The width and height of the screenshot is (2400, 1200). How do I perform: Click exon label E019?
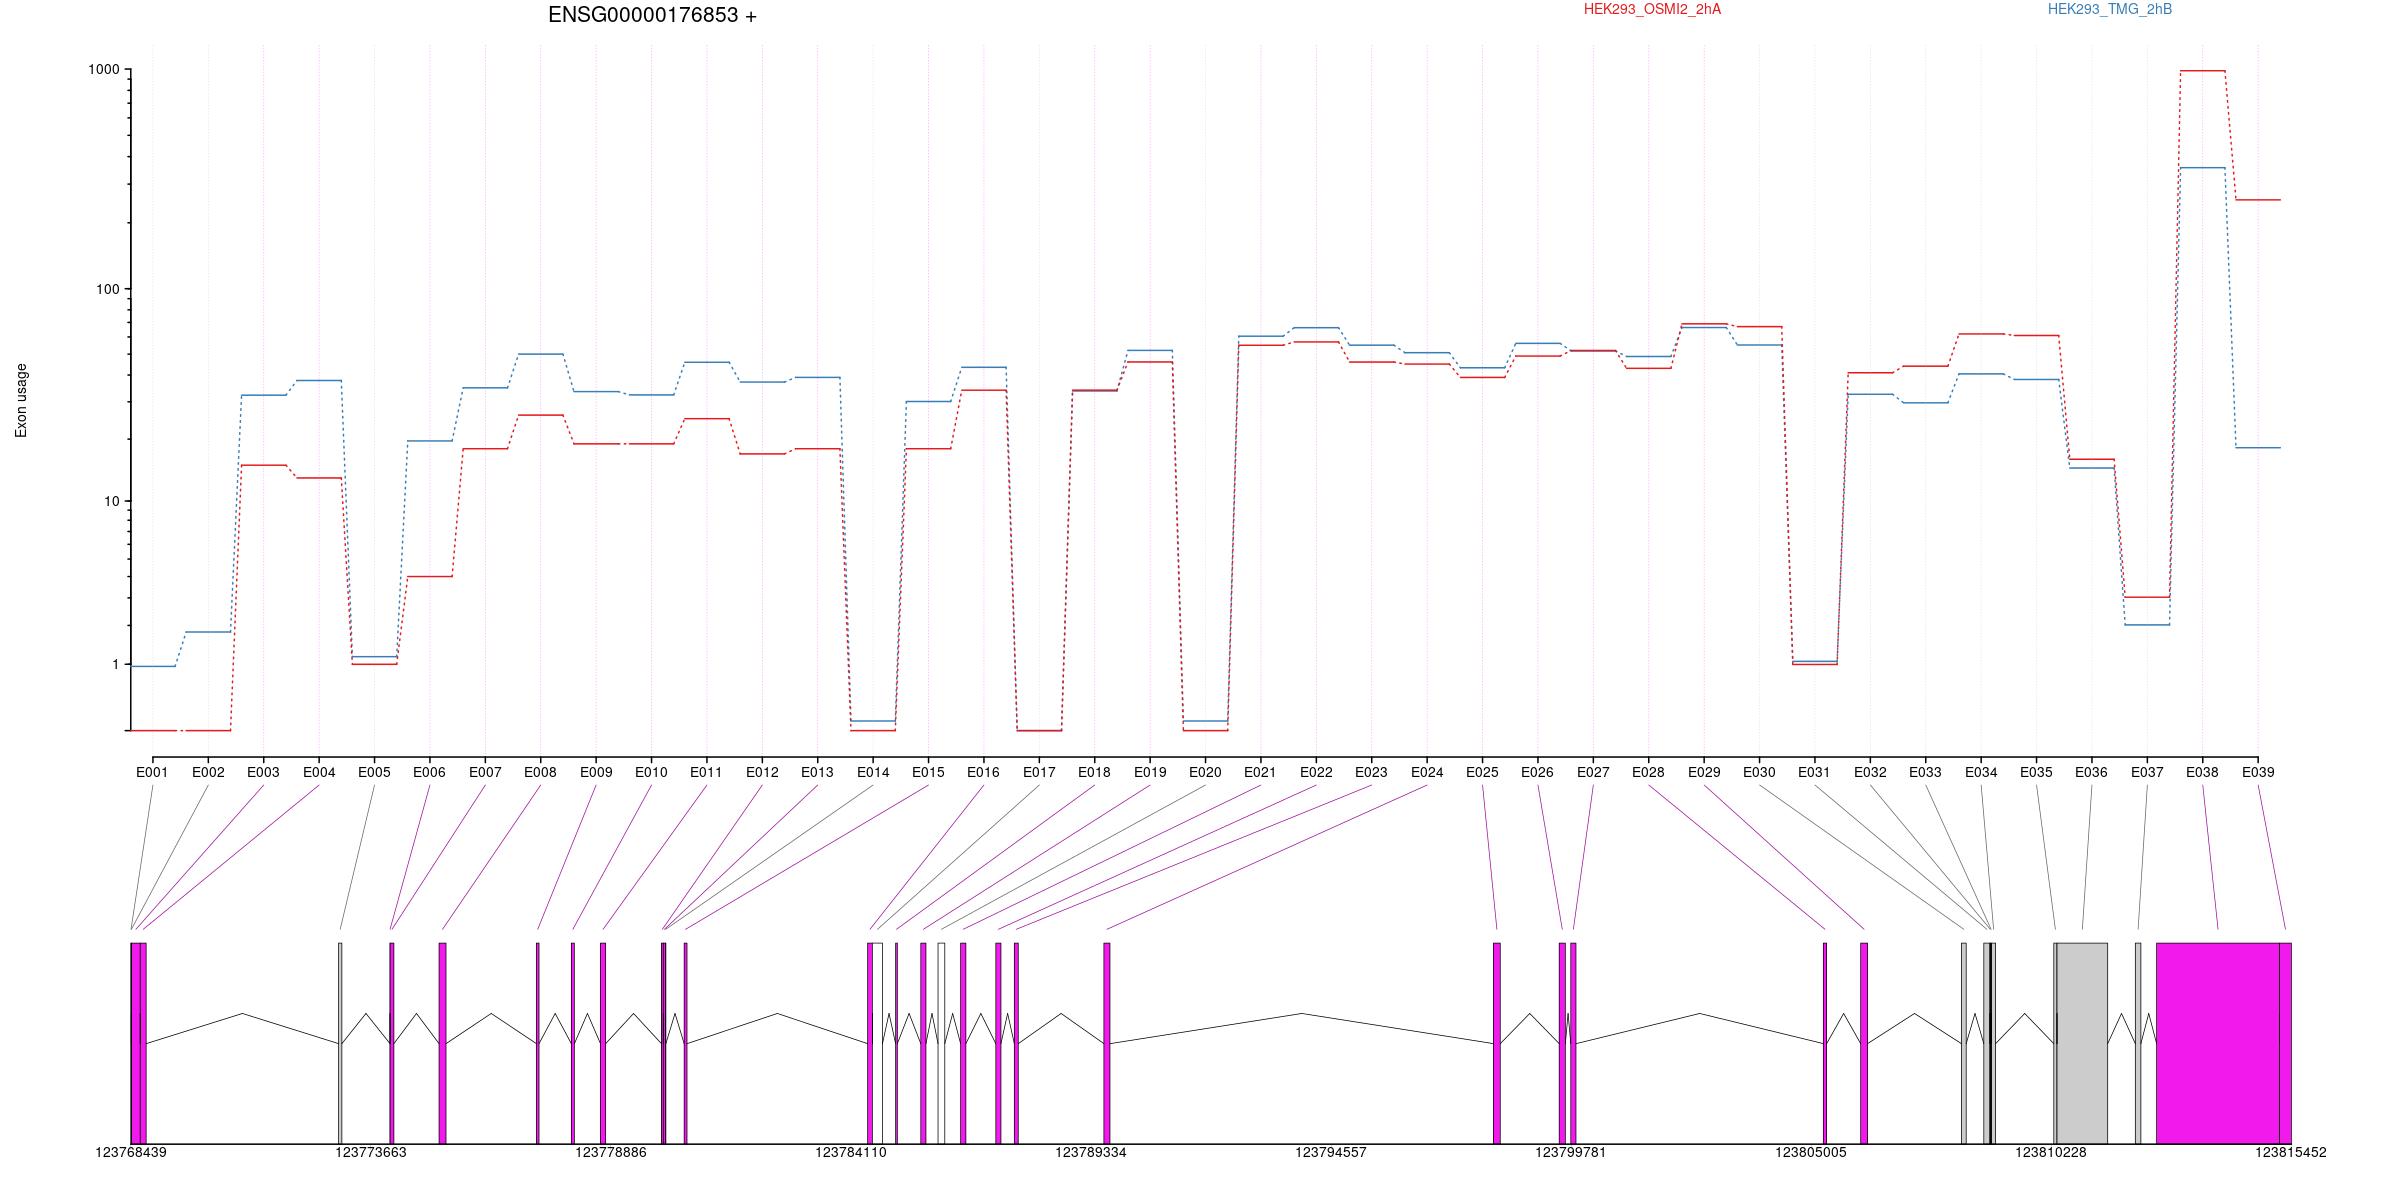click(x=1150, y=772)
